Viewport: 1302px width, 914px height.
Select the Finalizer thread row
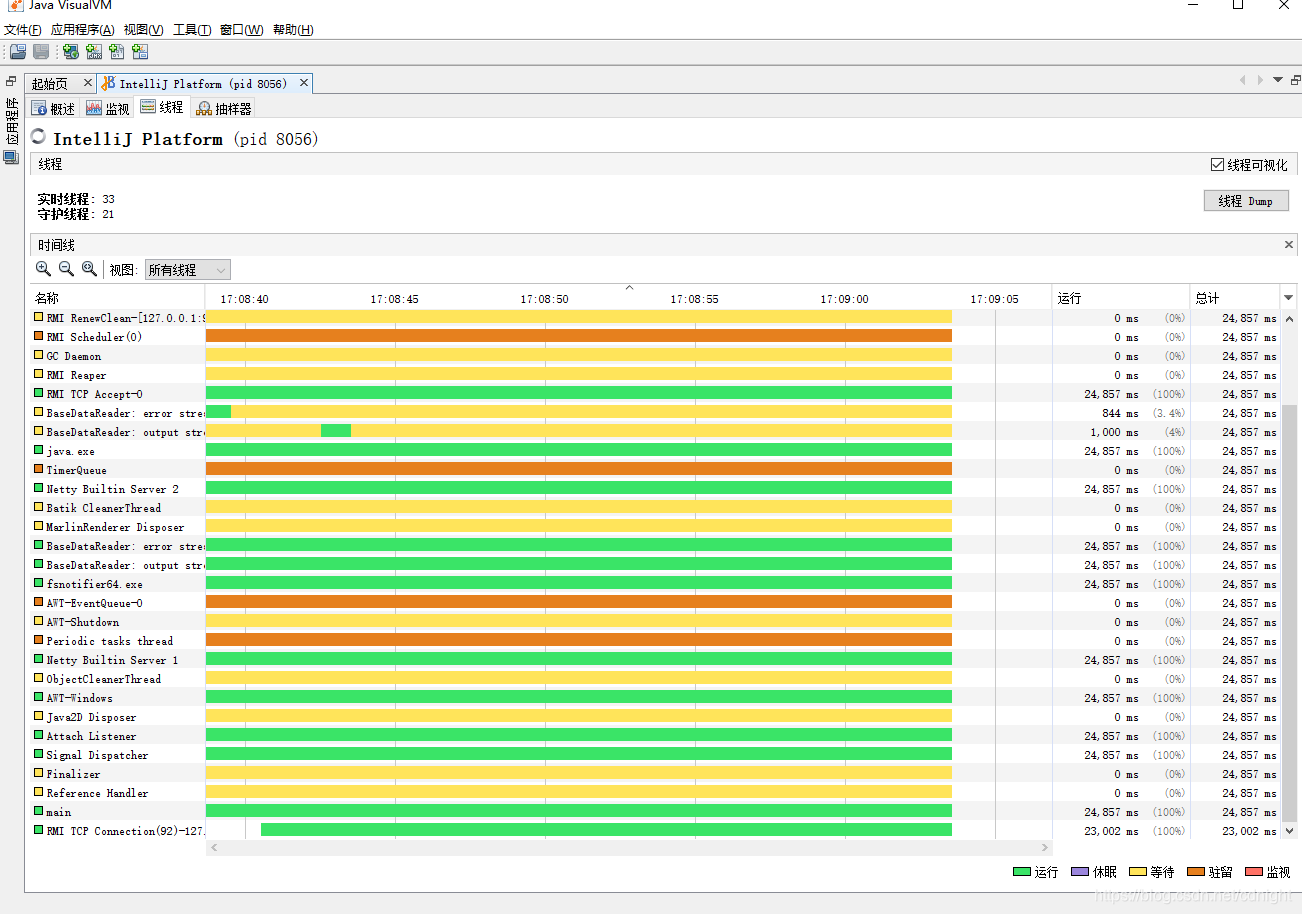[656, 773]
